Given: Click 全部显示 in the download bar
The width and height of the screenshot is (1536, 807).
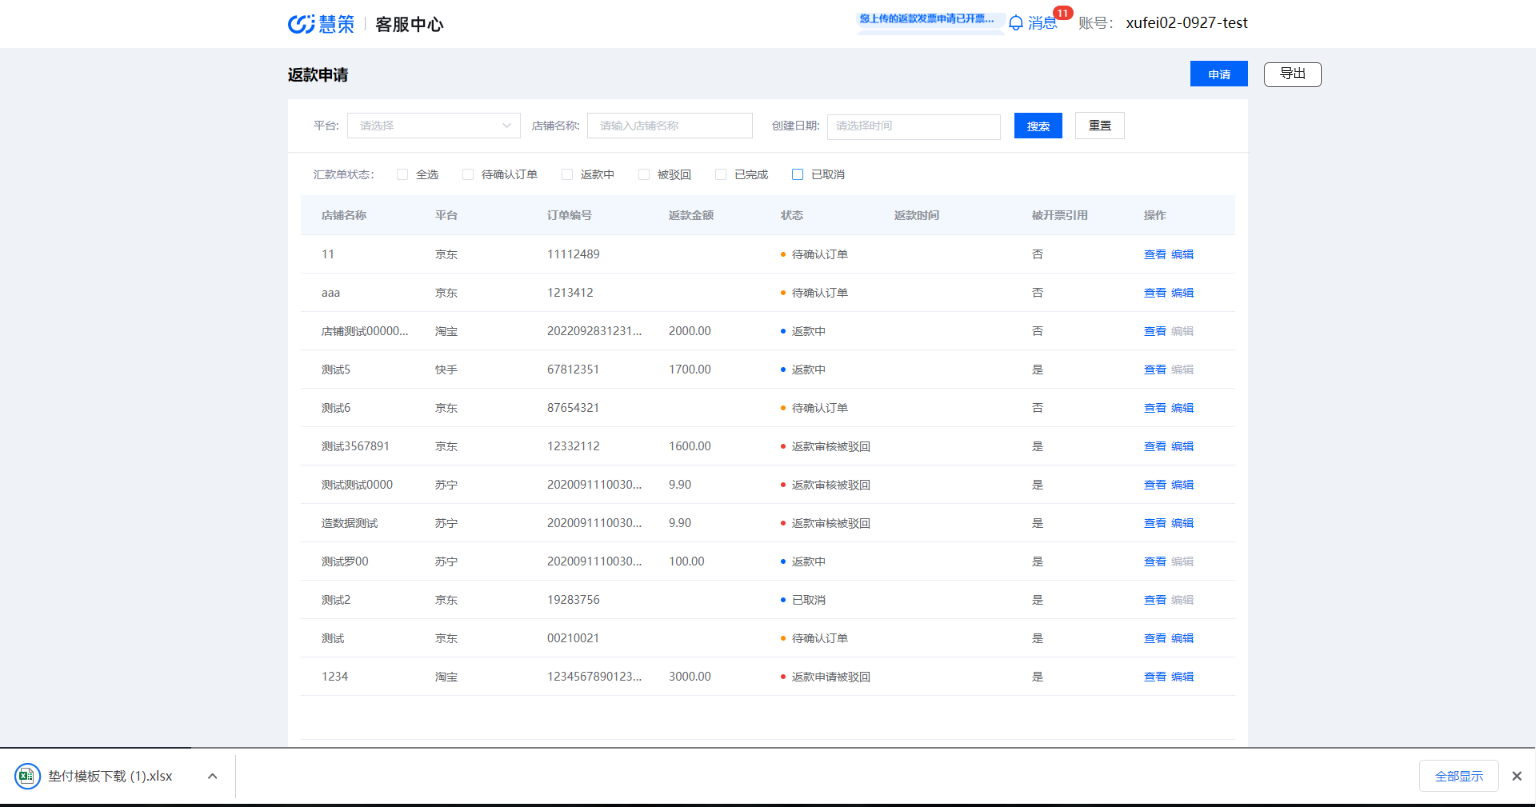Looking at the screenshot, I should [1459, 776].
